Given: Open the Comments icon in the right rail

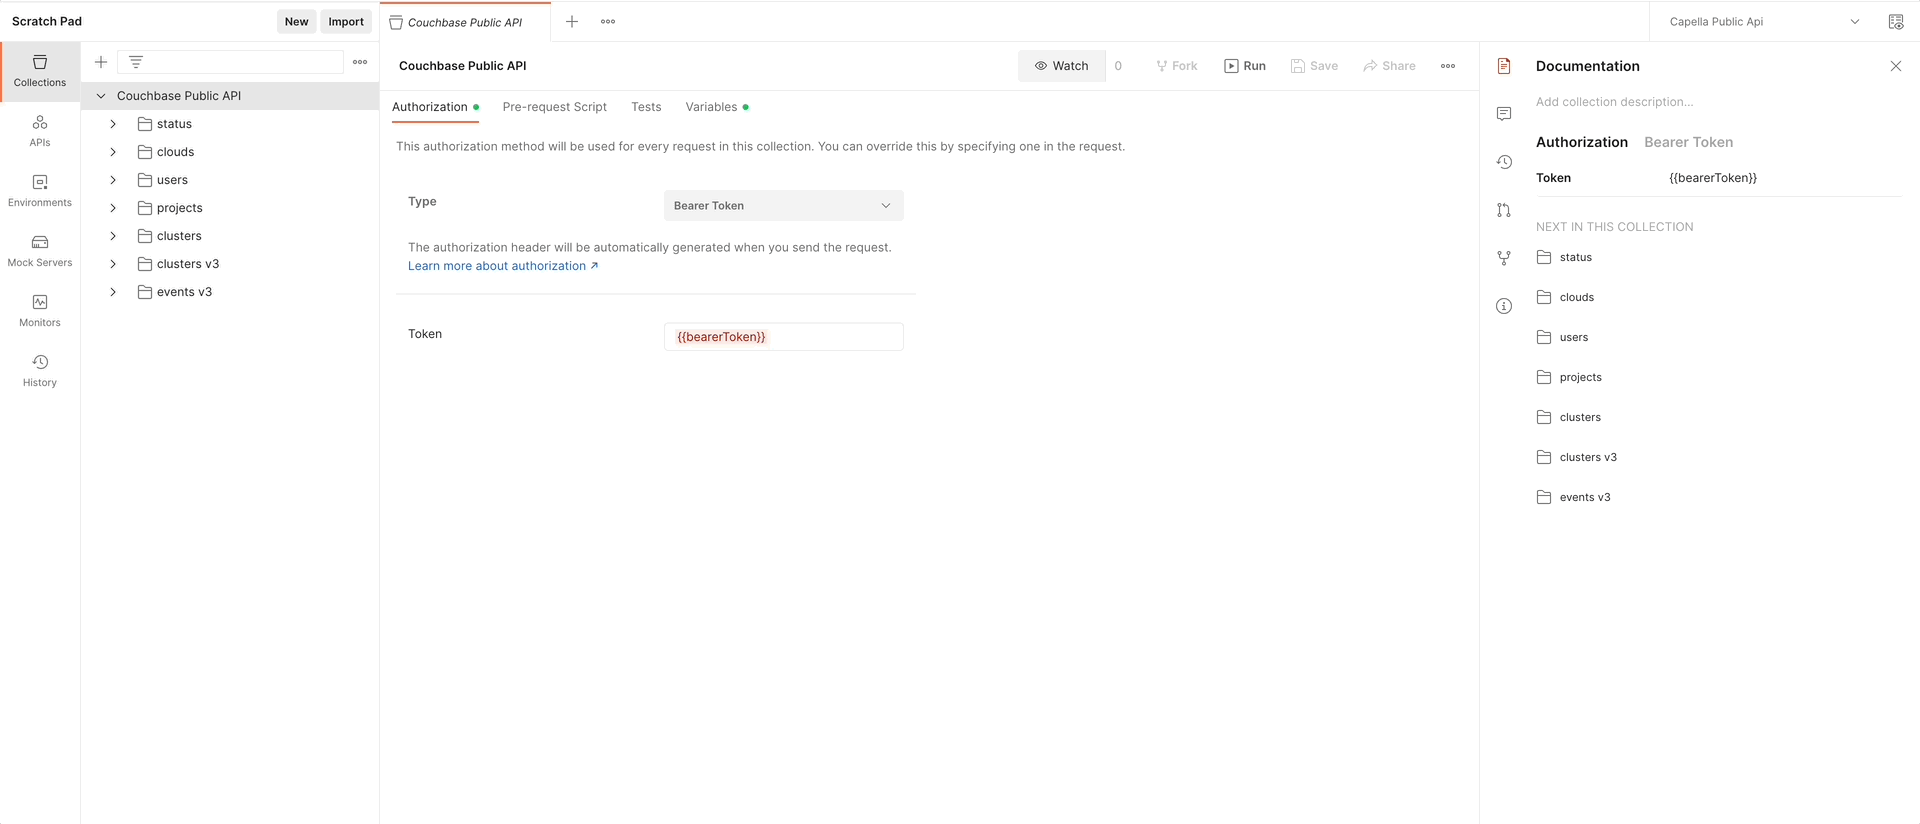Looking at the screenshot, I should pyautogui.click(x=1504, y=114).
